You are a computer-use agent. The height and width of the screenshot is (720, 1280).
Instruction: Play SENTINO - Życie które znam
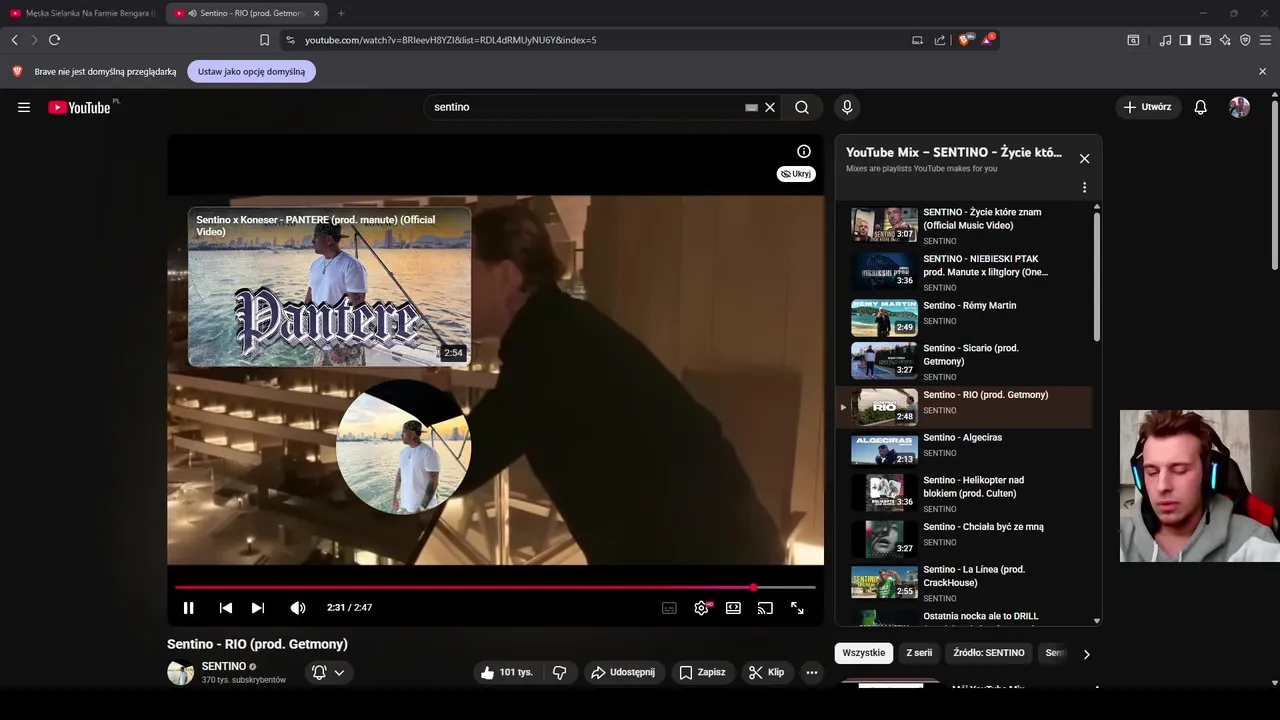pyautogui.click(x=964, y=225)
